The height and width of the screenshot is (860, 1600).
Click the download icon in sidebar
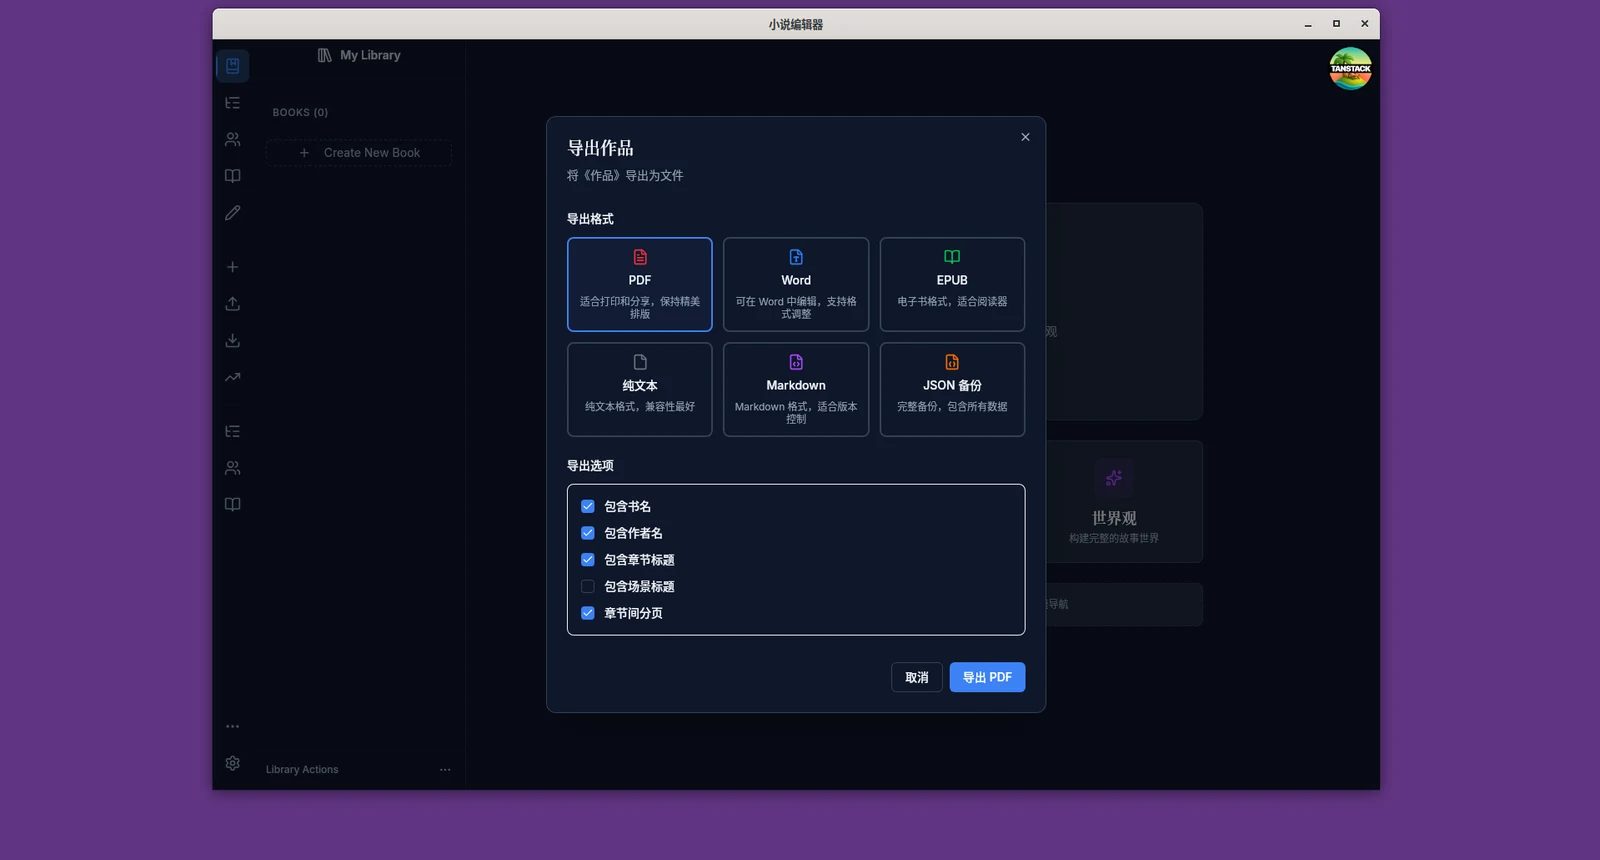click(x=233, y=341)
